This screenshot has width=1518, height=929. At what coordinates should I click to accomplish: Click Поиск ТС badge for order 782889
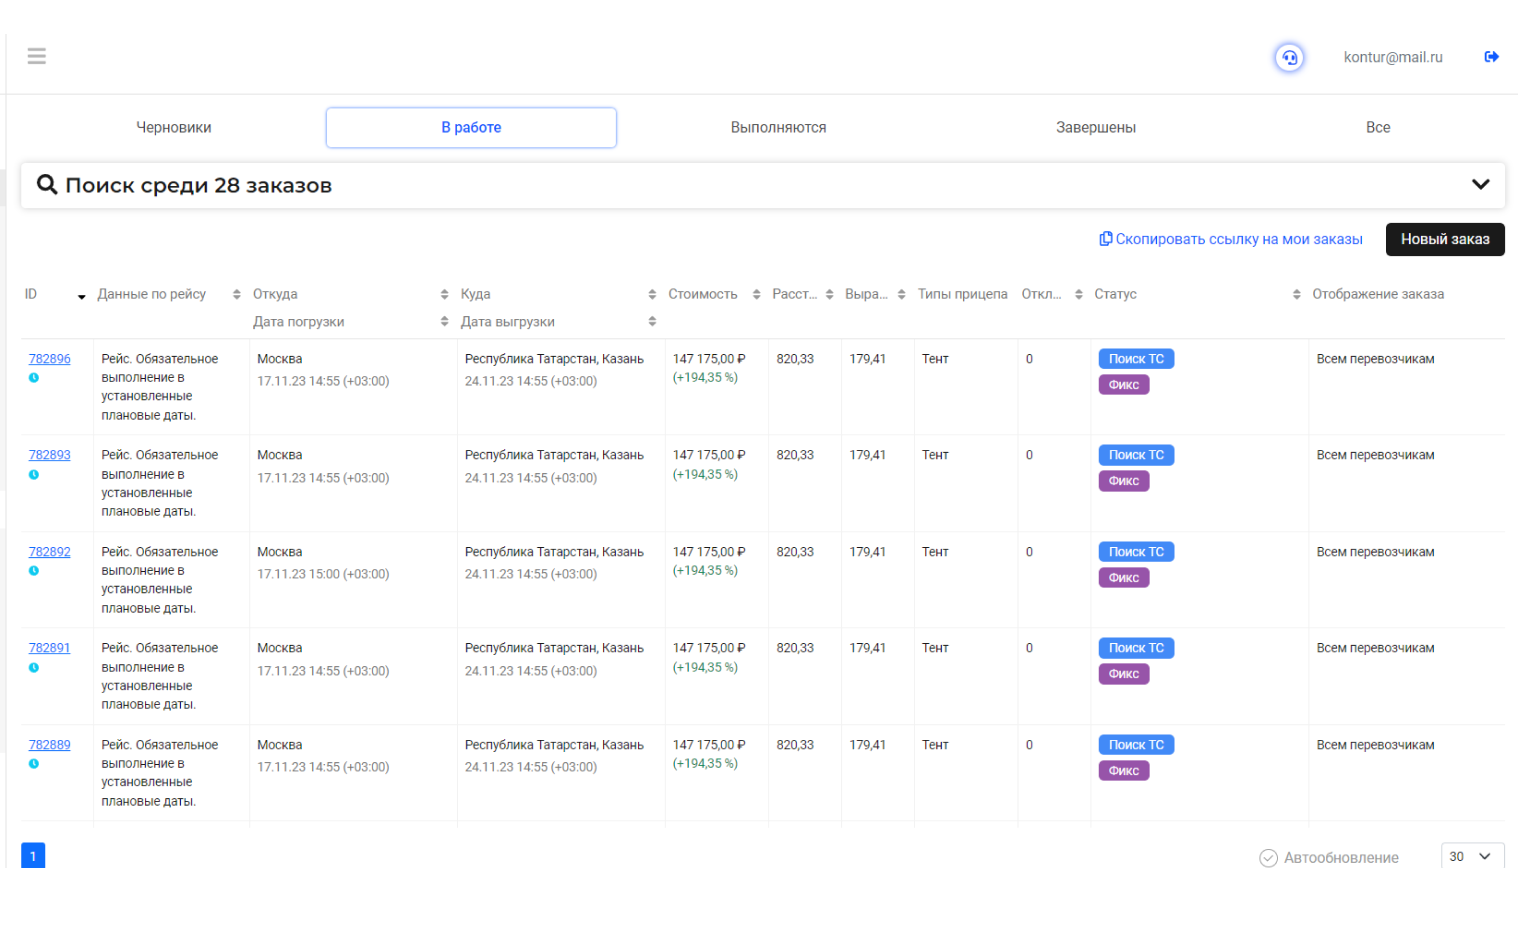(x=1136, y=745)
